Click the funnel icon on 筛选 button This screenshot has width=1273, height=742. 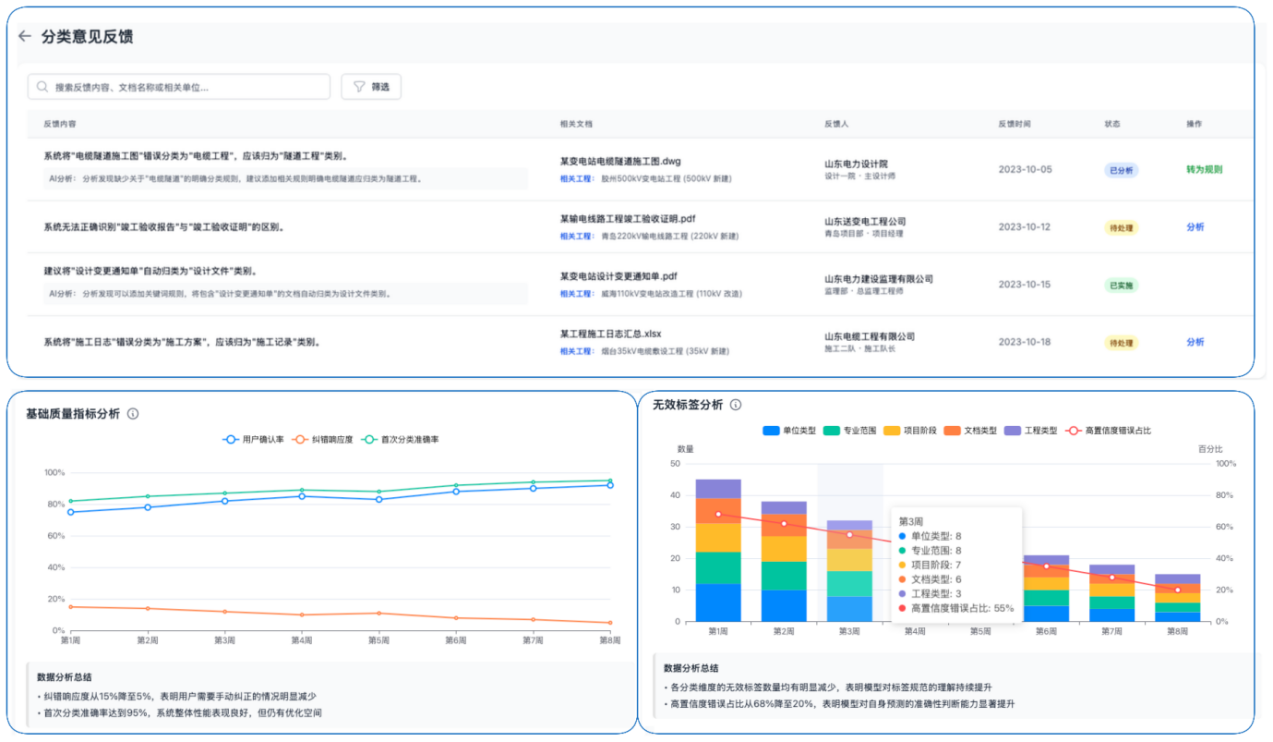coord(358,87)
